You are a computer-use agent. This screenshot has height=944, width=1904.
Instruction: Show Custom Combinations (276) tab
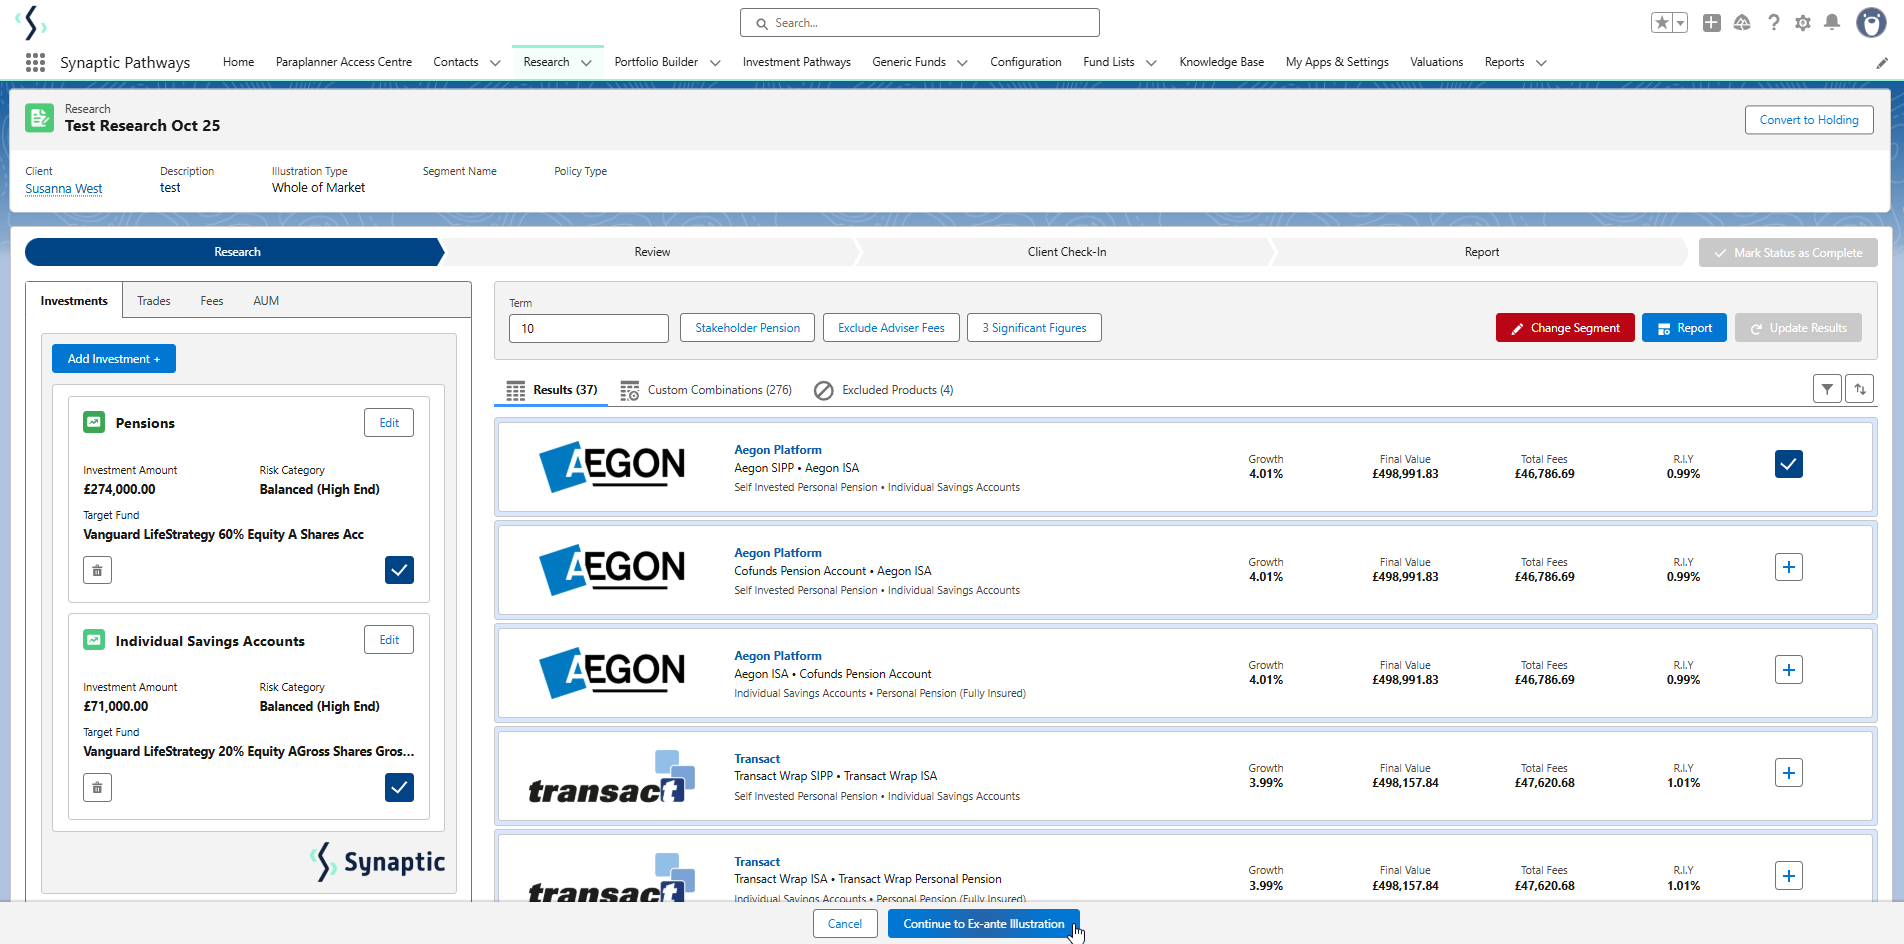(706, 390)
